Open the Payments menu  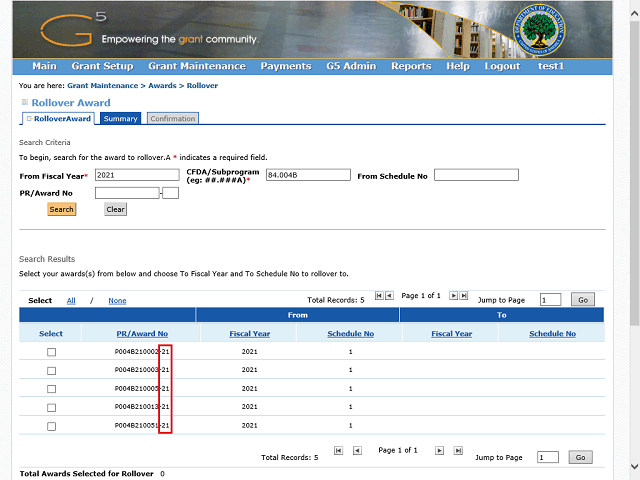285,66
